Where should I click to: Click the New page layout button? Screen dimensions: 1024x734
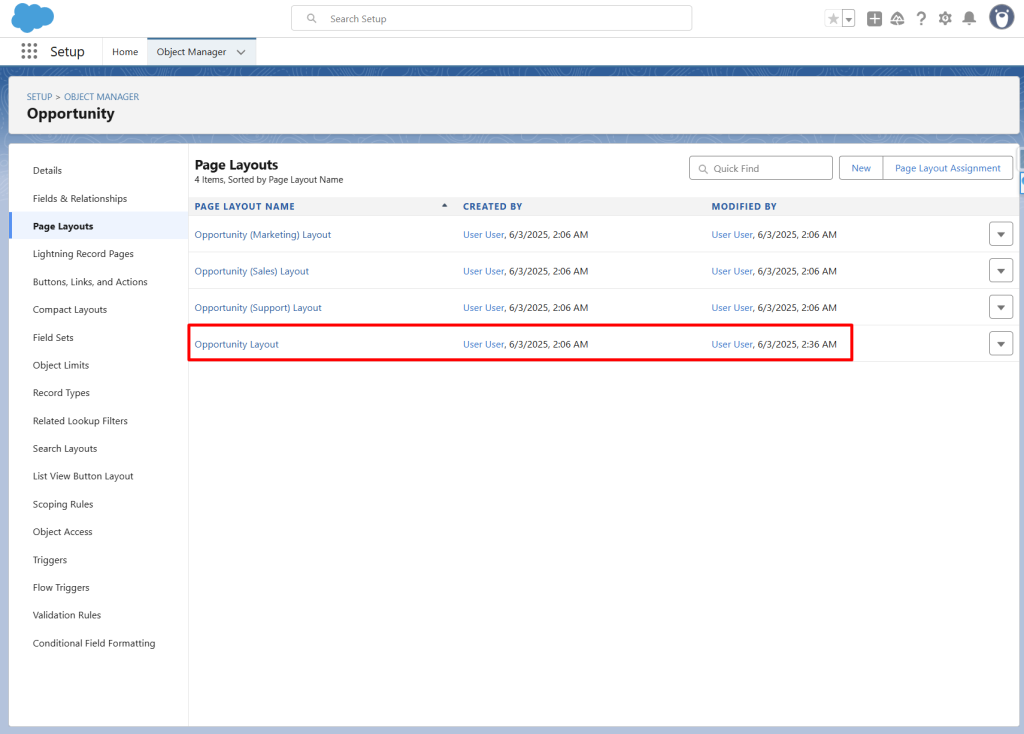click(861, 168)
